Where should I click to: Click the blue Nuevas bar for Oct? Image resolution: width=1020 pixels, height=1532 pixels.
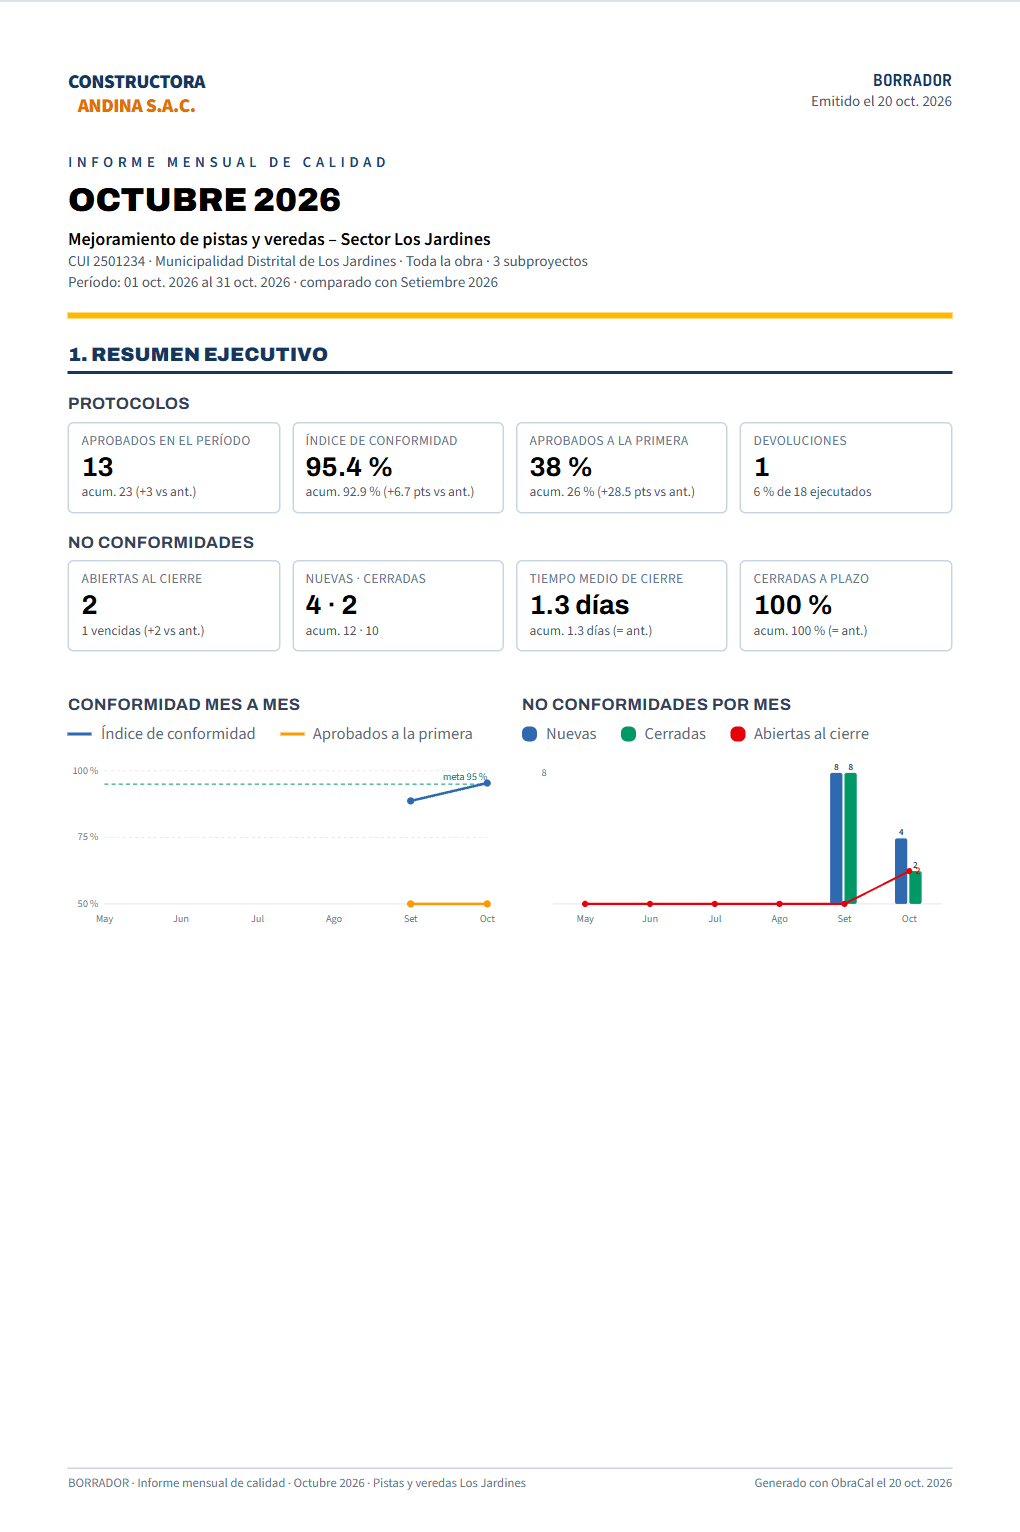pos(901,871)
